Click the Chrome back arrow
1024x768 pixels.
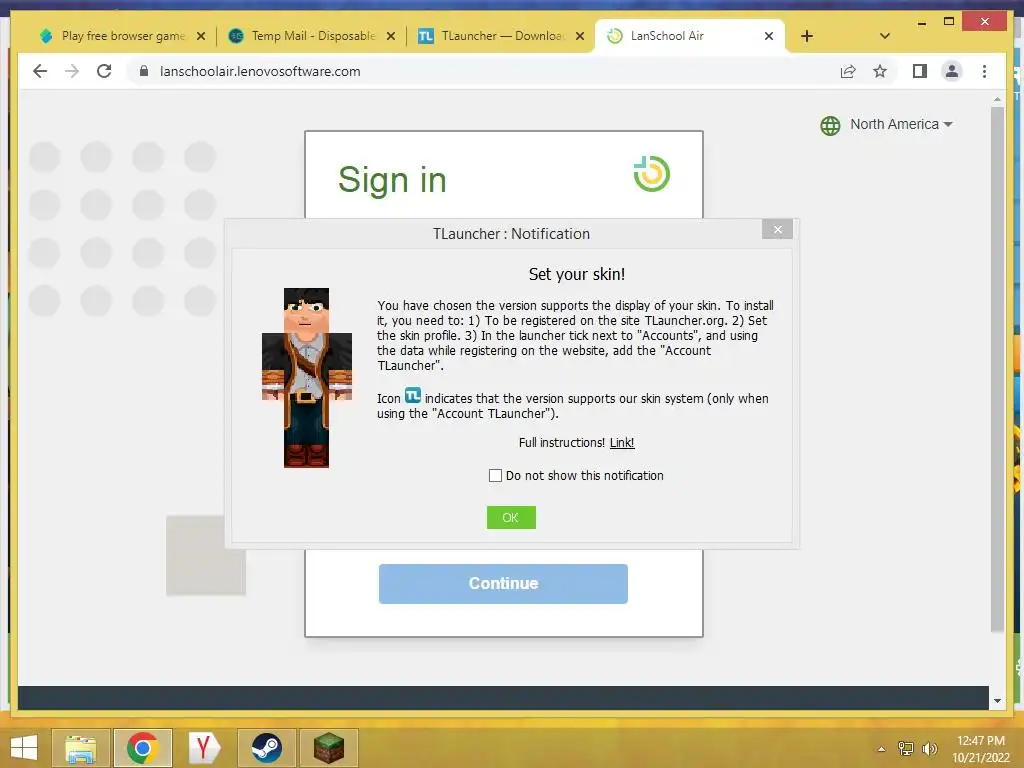(x=40, y=71)
